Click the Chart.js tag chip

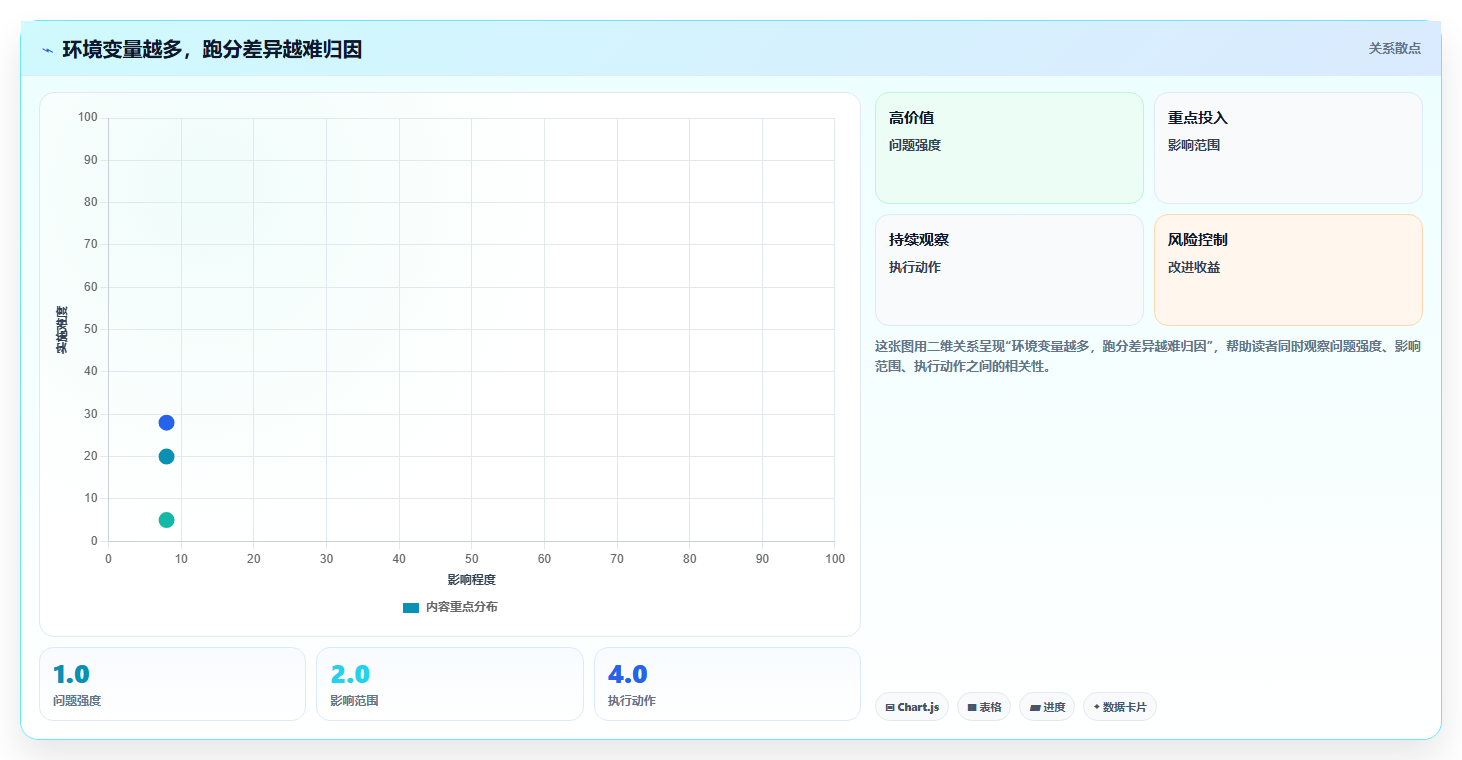tap(912, 707)
